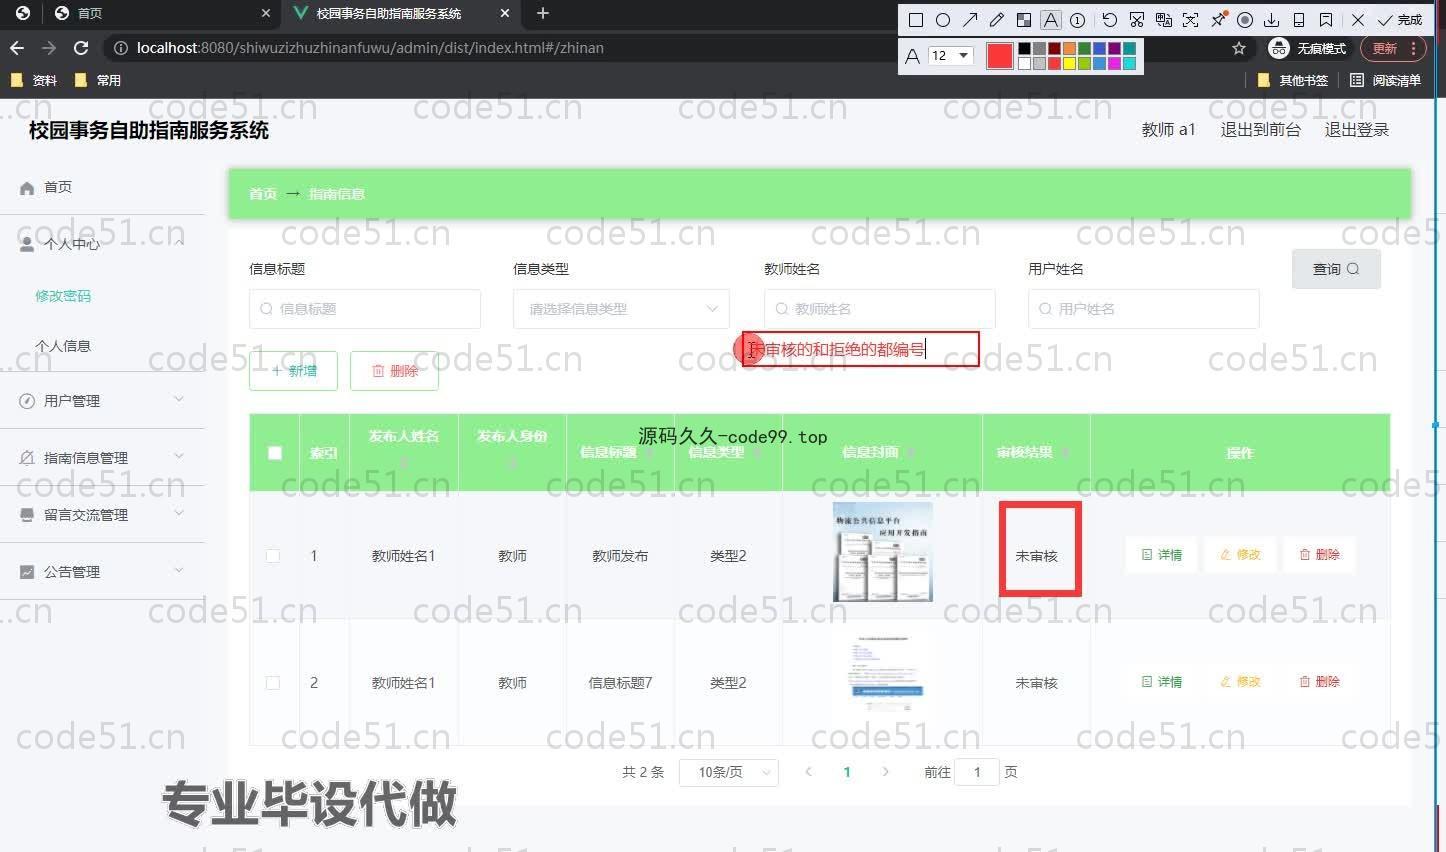Open the 10条/页 page size dropdown
1446x852 pixels.
[728, 772]
